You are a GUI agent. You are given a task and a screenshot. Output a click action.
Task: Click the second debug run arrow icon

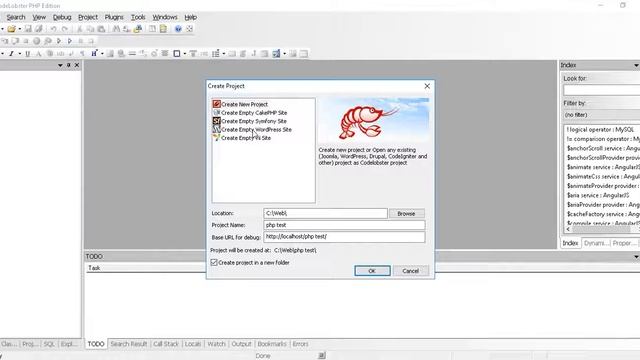[x=70, y=41]
